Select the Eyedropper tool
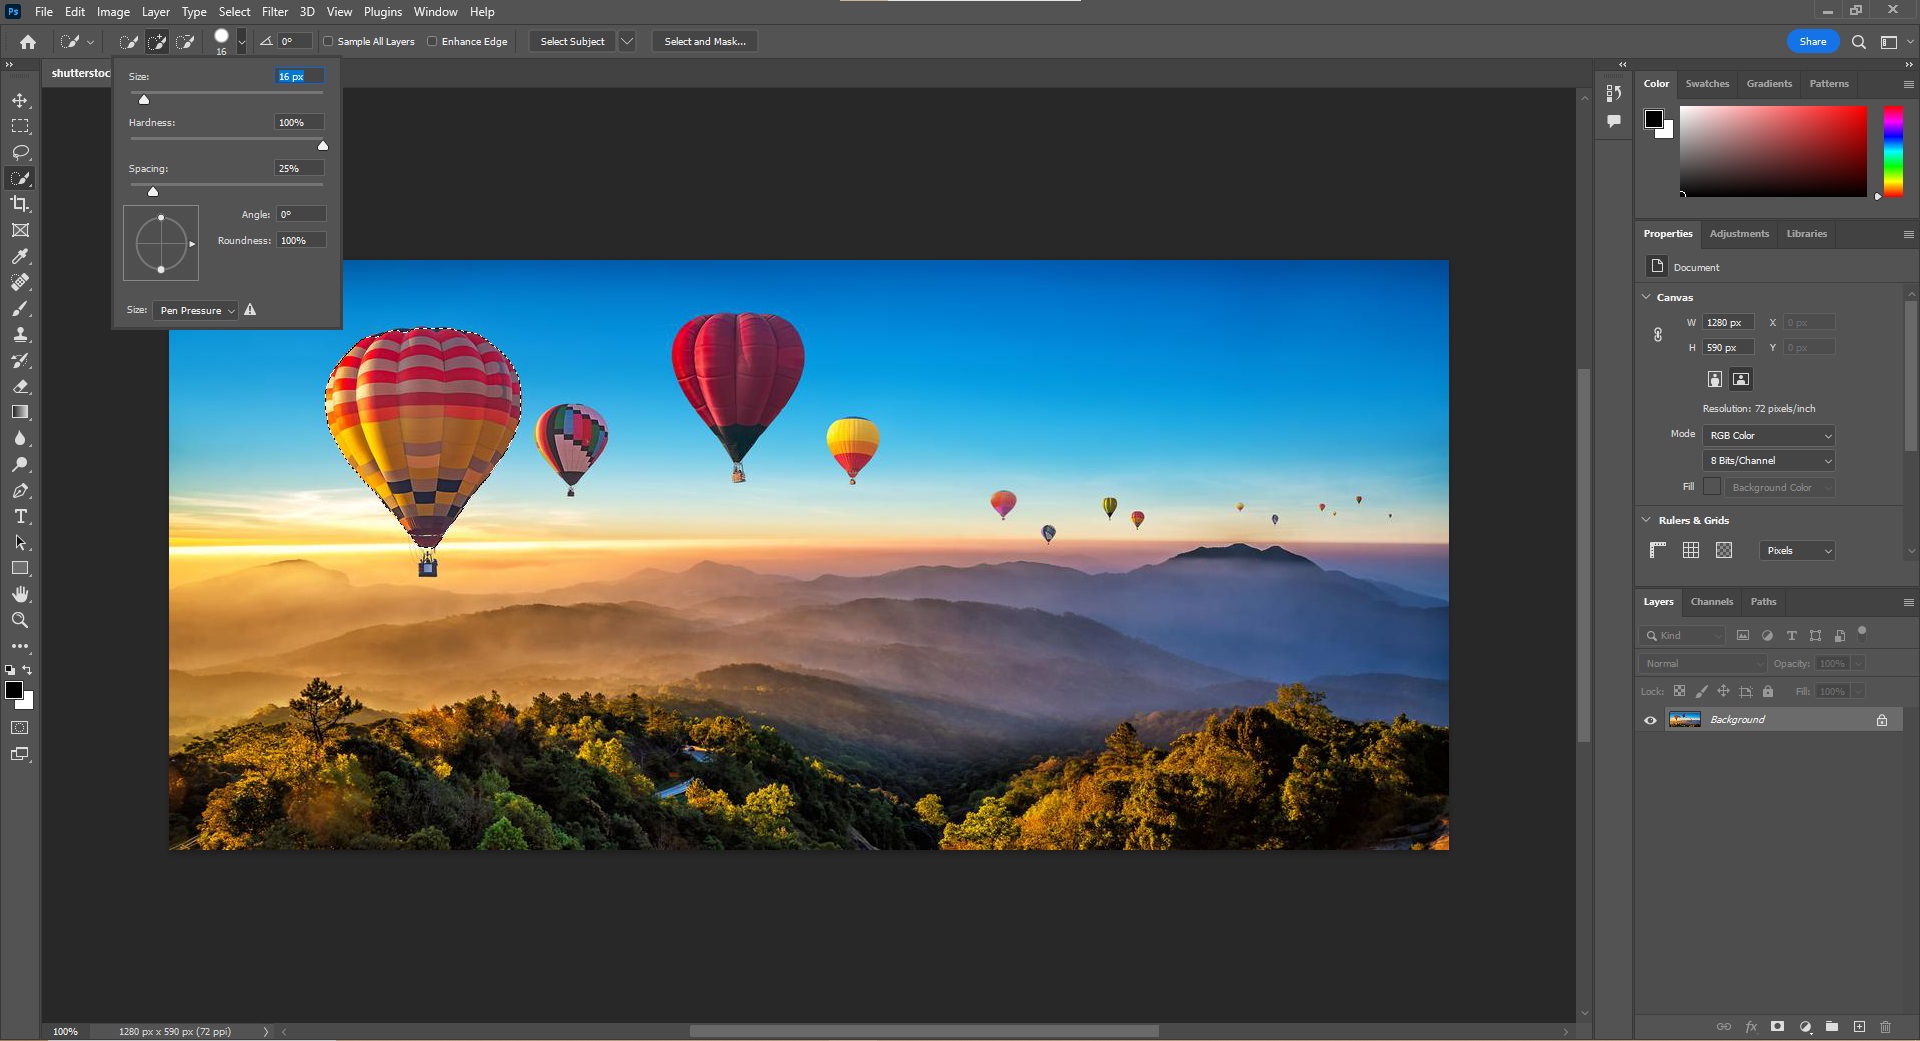 [20, 257]
